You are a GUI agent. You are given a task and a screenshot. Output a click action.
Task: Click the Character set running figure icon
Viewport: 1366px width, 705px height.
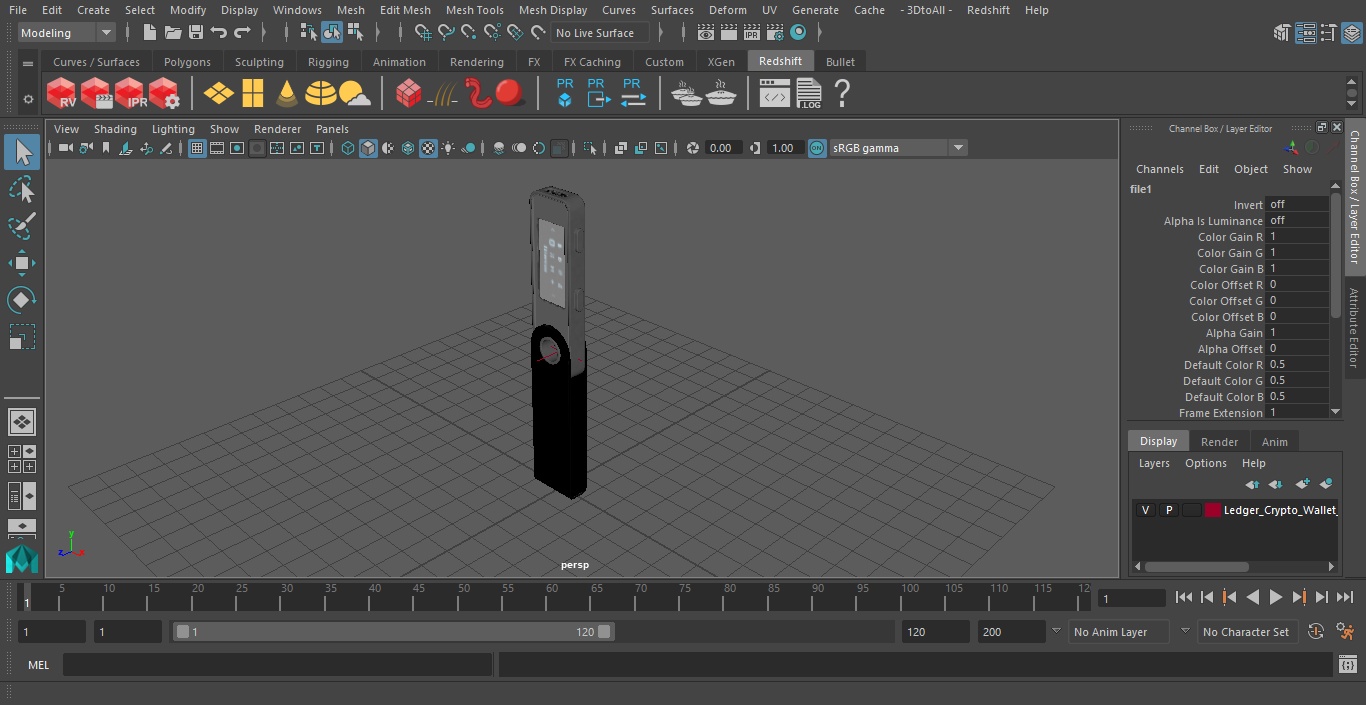tap(1345, 631)
